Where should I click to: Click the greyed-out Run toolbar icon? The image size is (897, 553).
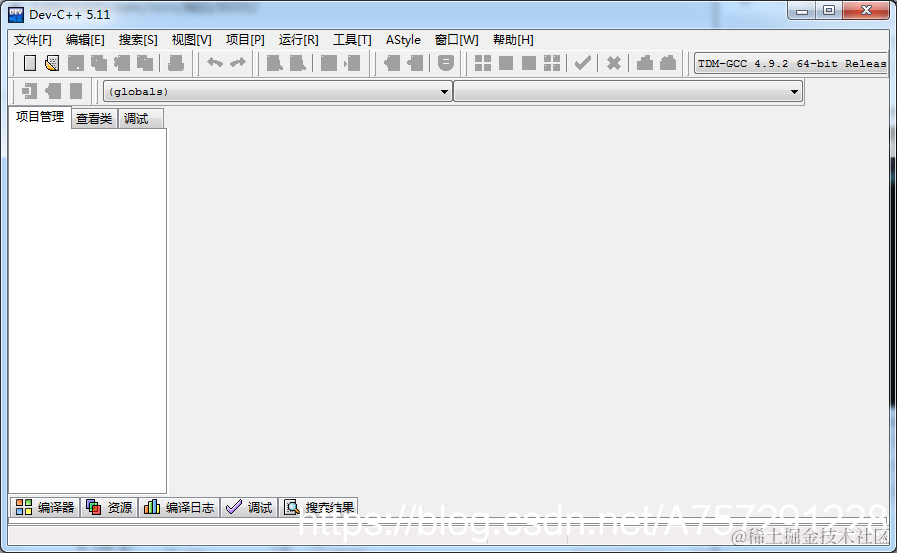click(x=506, y=63)
